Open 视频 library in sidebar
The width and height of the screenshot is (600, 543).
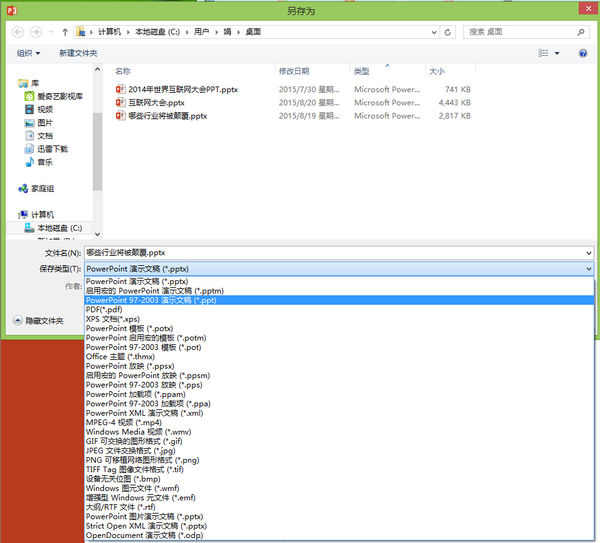pos(39,109)
